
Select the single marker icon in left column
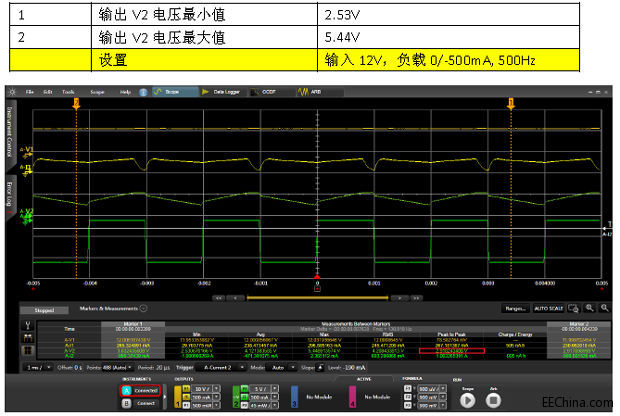(28, 326)
